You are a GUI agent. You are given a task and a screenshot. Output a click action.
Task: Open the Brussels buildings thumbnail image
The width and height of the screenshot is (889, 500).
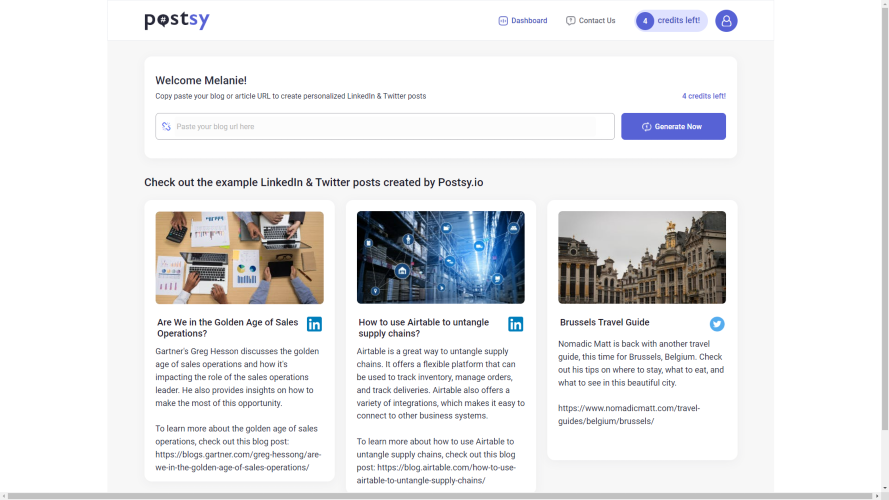642,257
